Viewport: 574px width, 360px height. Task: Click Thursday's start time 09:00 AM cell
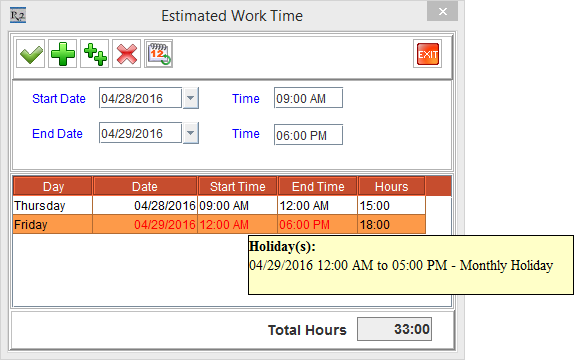click(238, 205)
